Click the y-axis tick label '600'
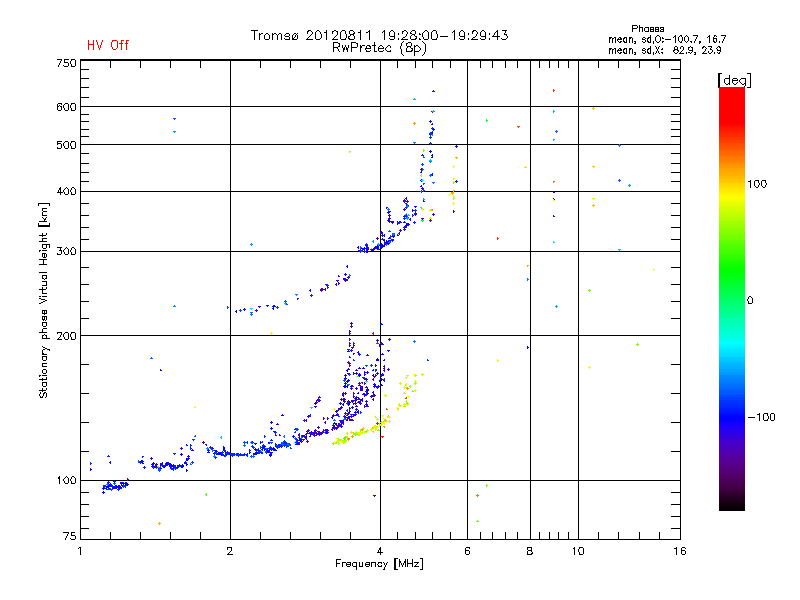The height and width of the screenshot is (600, 800). click(x=66, y=107)
